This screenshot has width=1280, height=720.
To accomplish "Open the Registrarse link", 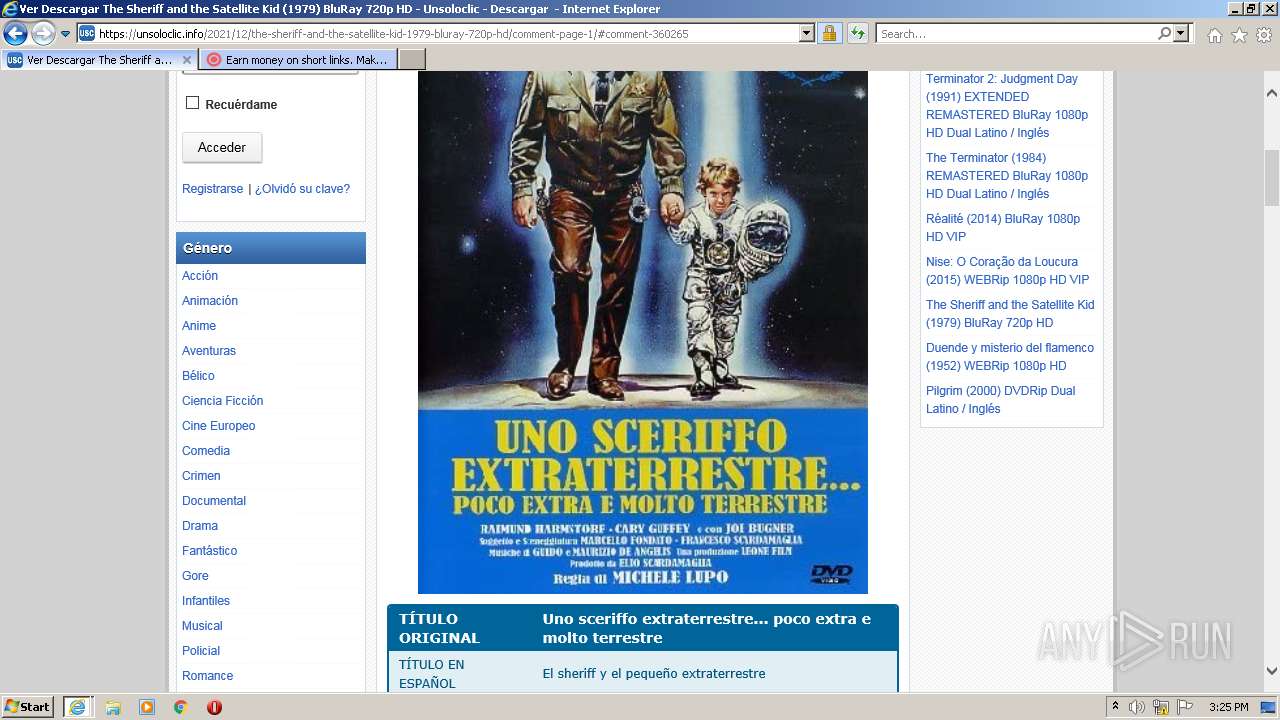I will [212, 189].
